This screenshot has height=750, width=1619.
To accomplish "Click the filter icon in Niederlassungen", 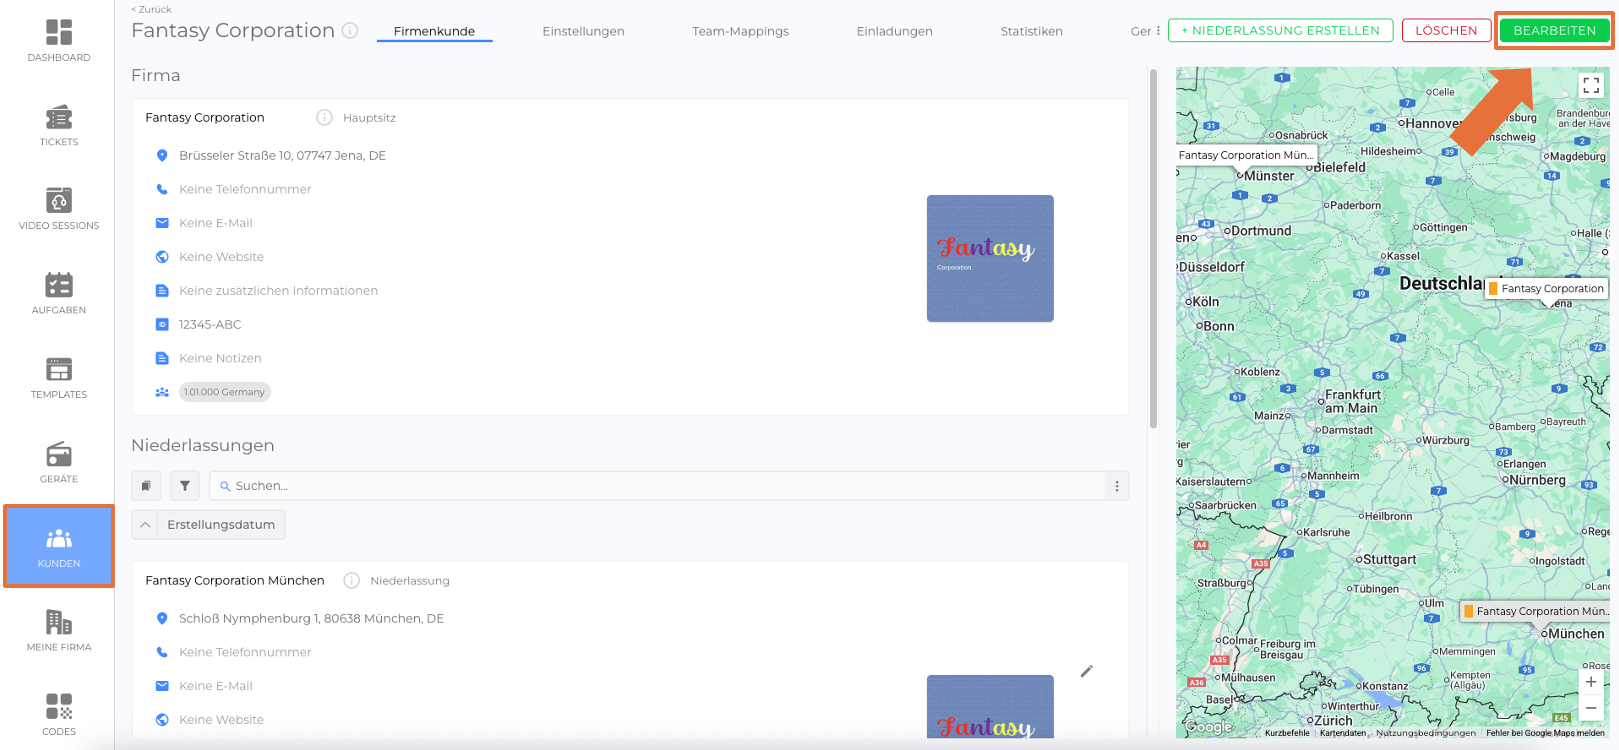I will (185, 486).
